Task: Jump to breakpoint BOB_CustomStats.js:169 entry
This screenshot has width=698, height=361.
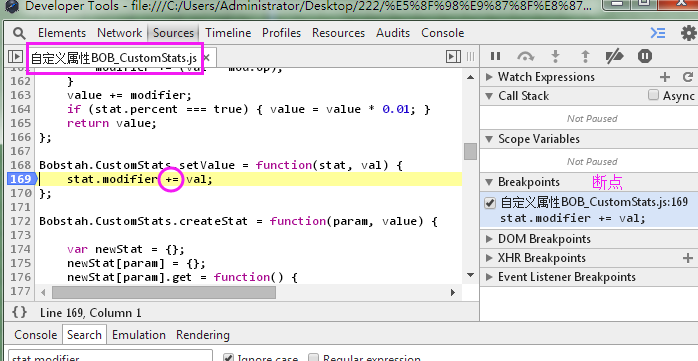Action: point(589,210)
